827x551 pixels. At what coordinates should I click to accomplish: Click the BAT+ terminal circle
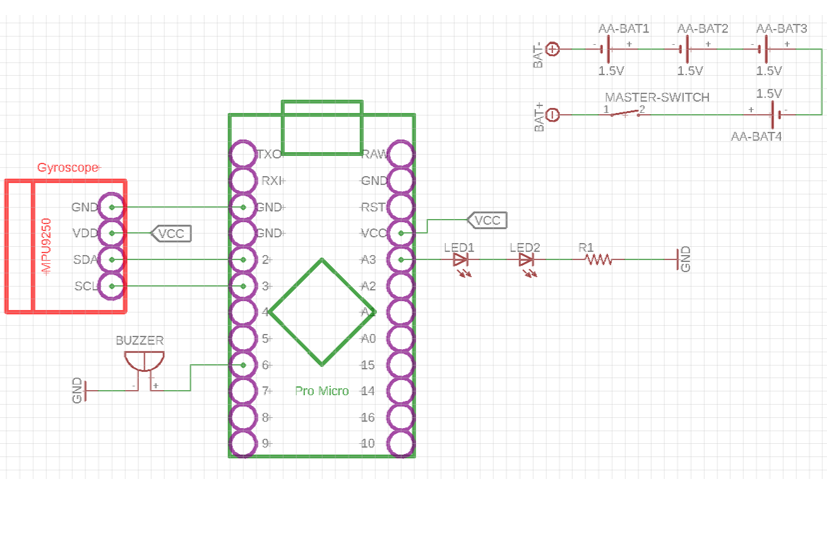tap(554, 114)
